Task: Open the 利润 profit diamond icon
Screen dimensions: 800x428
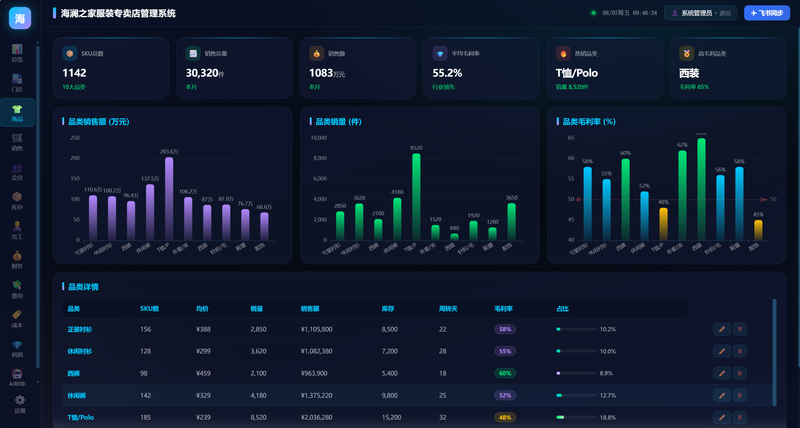Action: click(17, 348)
